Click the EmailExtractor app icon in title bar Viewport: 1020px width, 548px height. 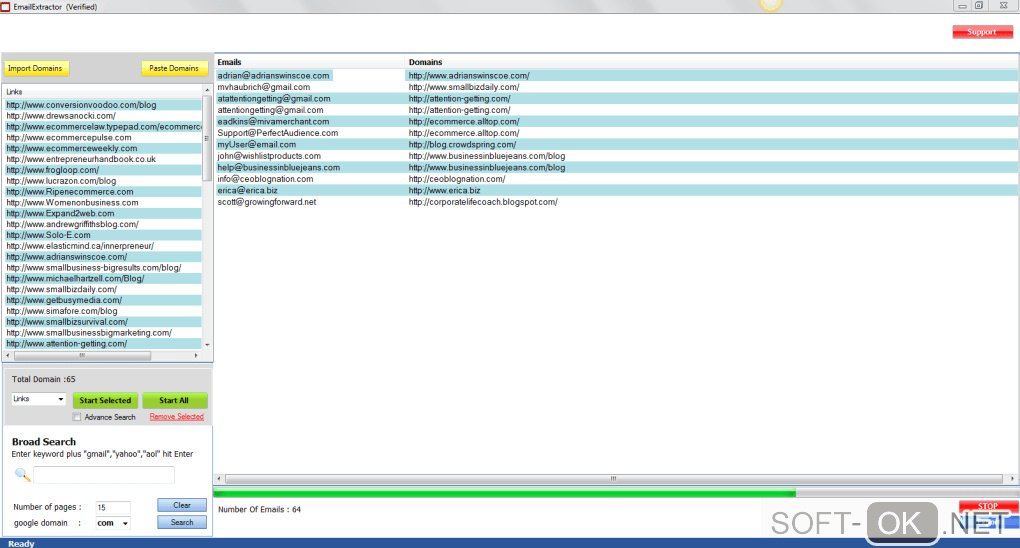coord(5,7)
